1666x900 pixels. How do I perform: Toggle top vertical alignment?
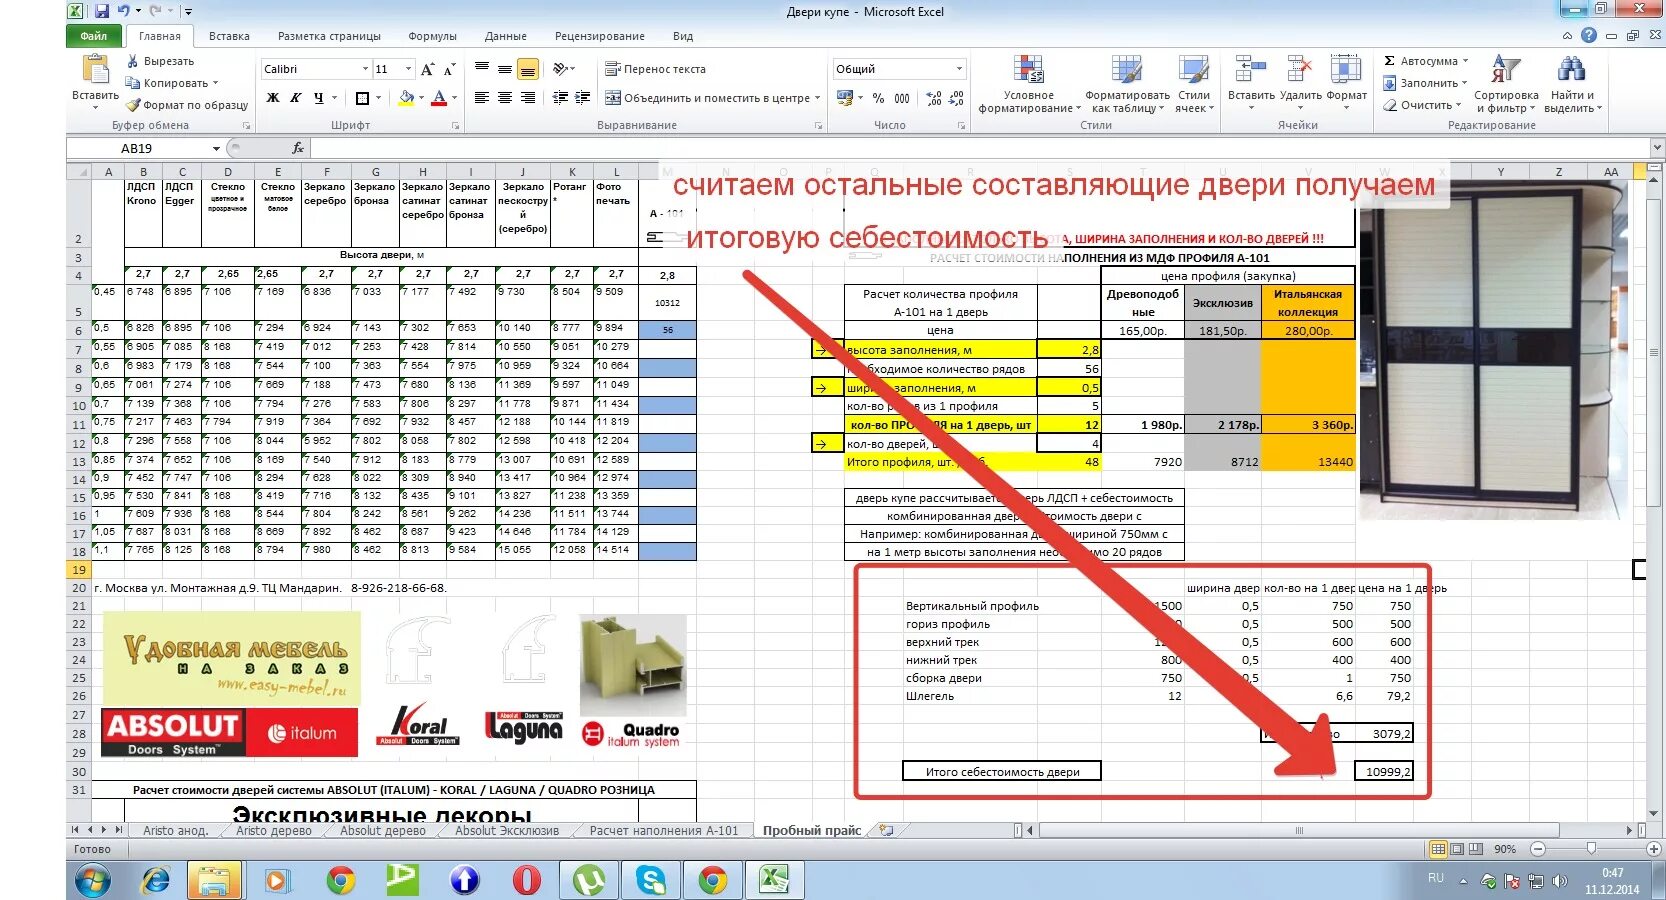click(482, 69)
